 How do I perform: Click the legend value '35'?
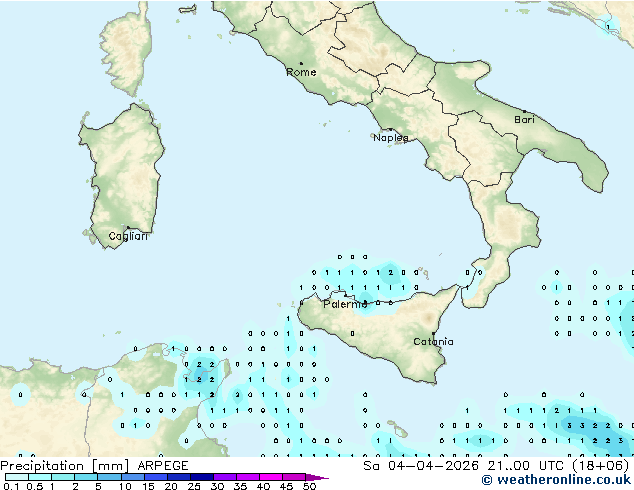click(x=240, y=486)
